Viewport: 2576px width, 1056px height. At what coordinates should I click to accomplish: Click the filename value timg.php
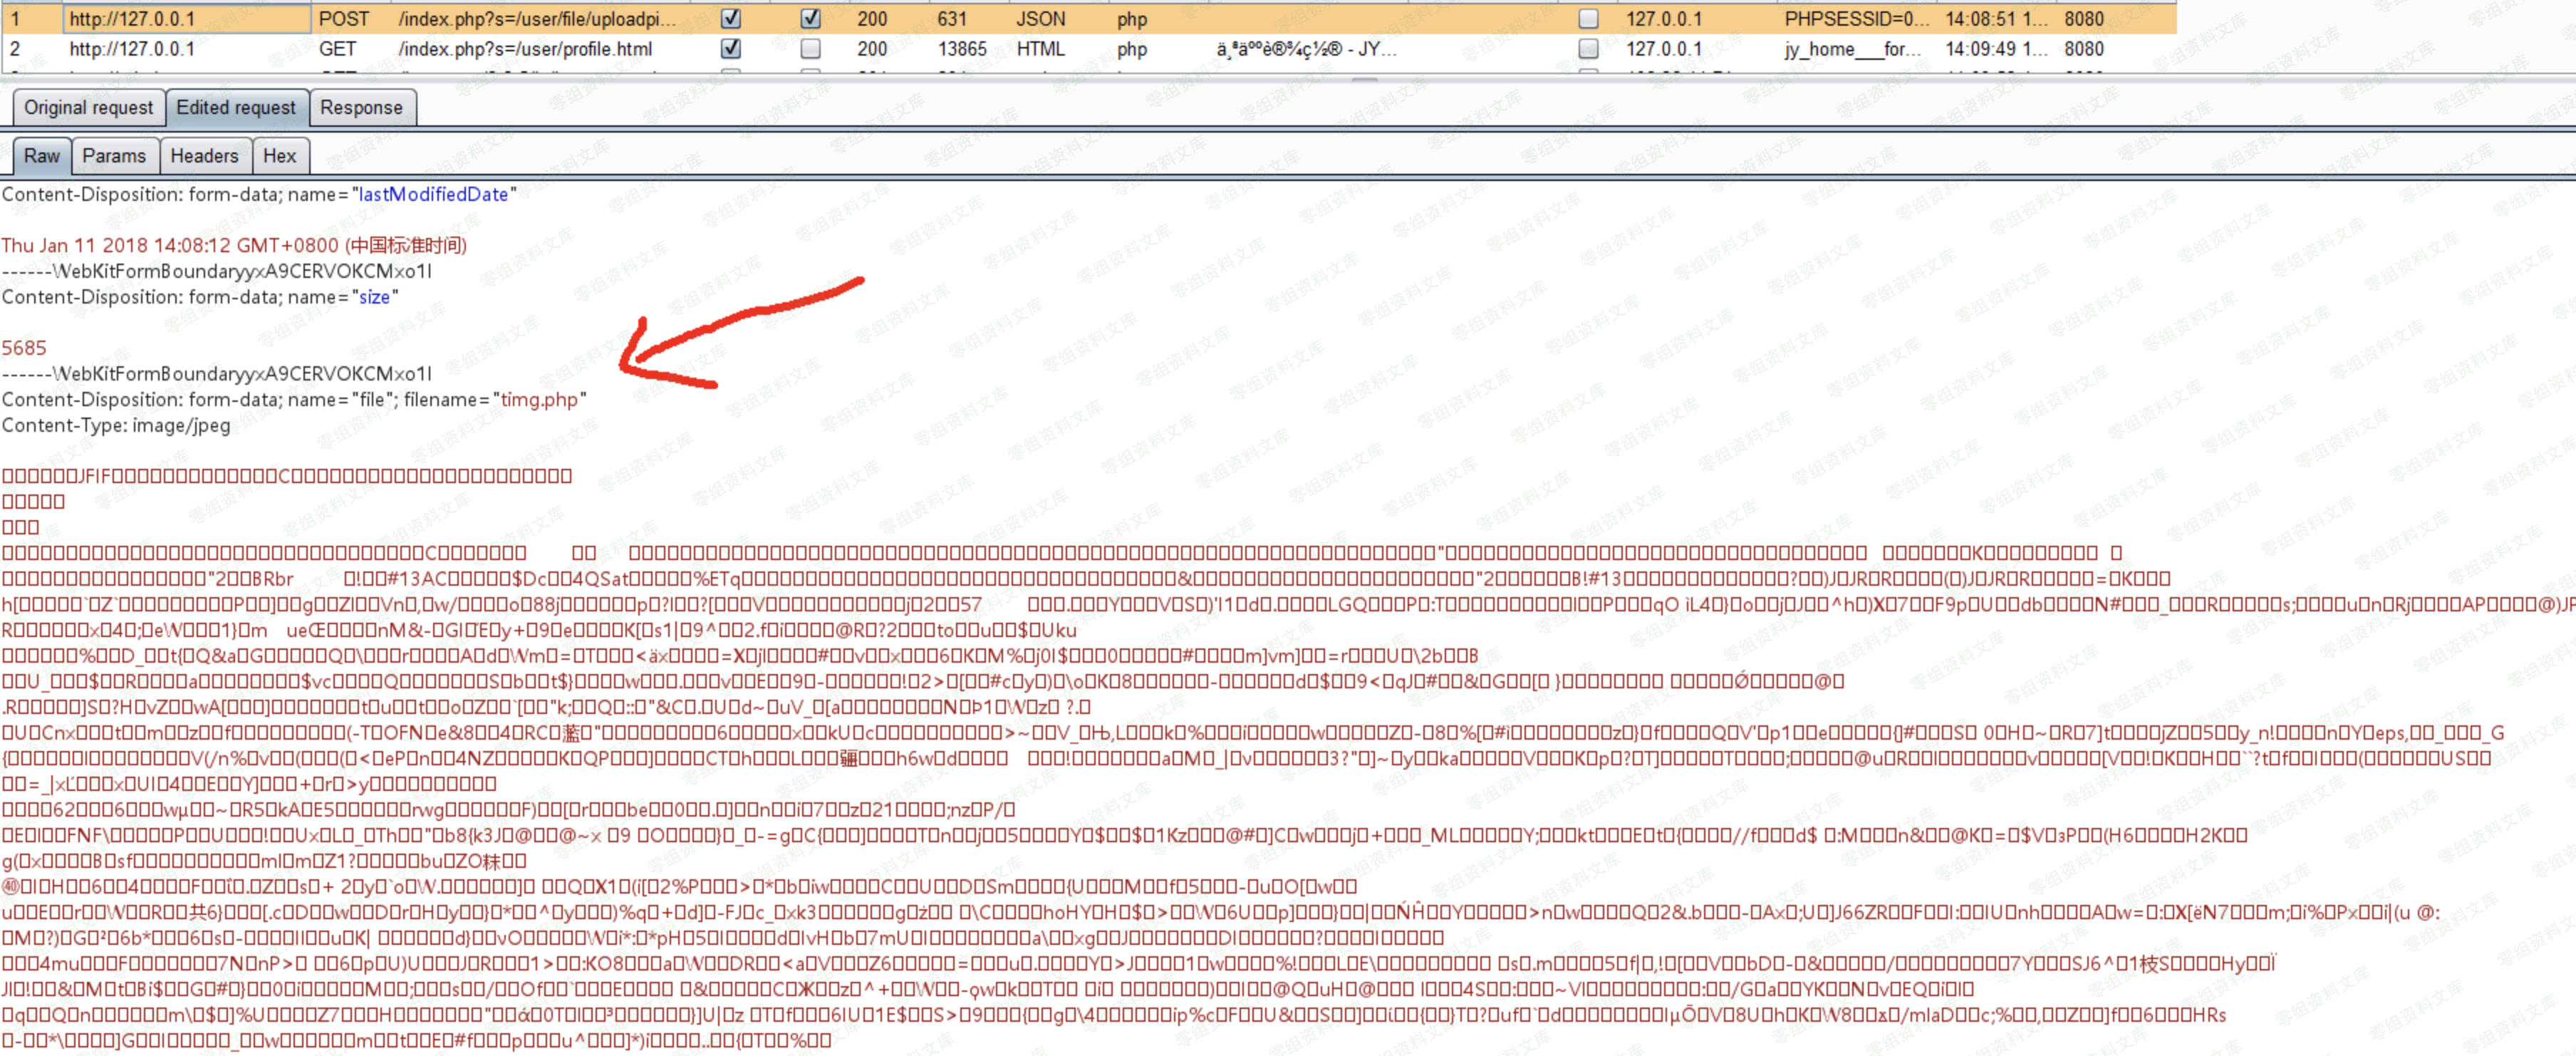[539, 400]
